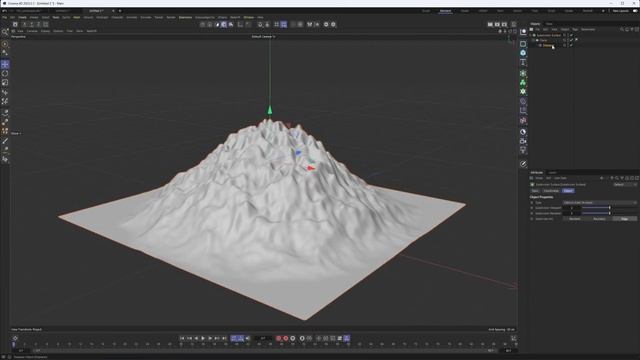Open the Default preset dropdown in Attributes

click(x=625, y=184)
